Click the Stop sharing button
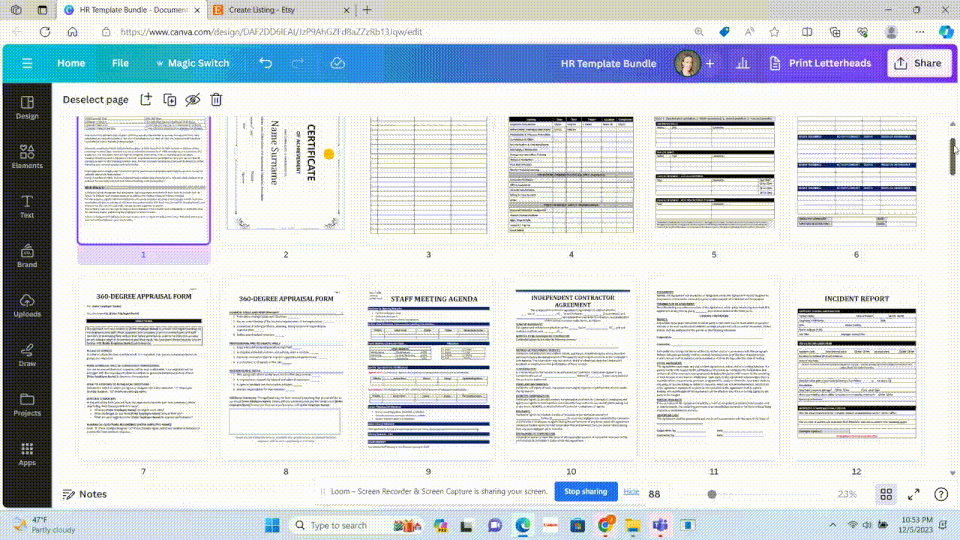Screen dimensions: 960x540 click(x=585, y=492)
